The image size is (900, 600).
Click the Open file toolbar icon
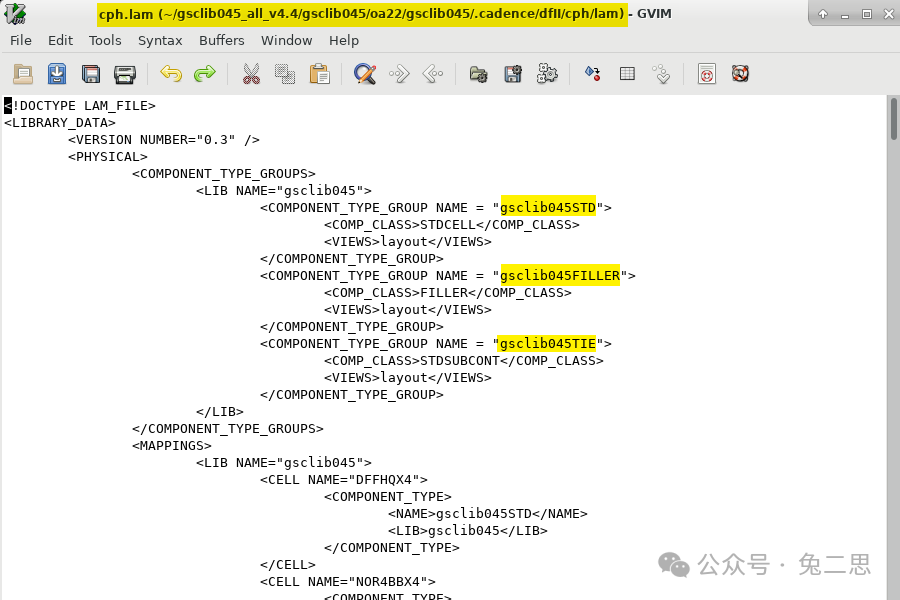pos(23,74)
